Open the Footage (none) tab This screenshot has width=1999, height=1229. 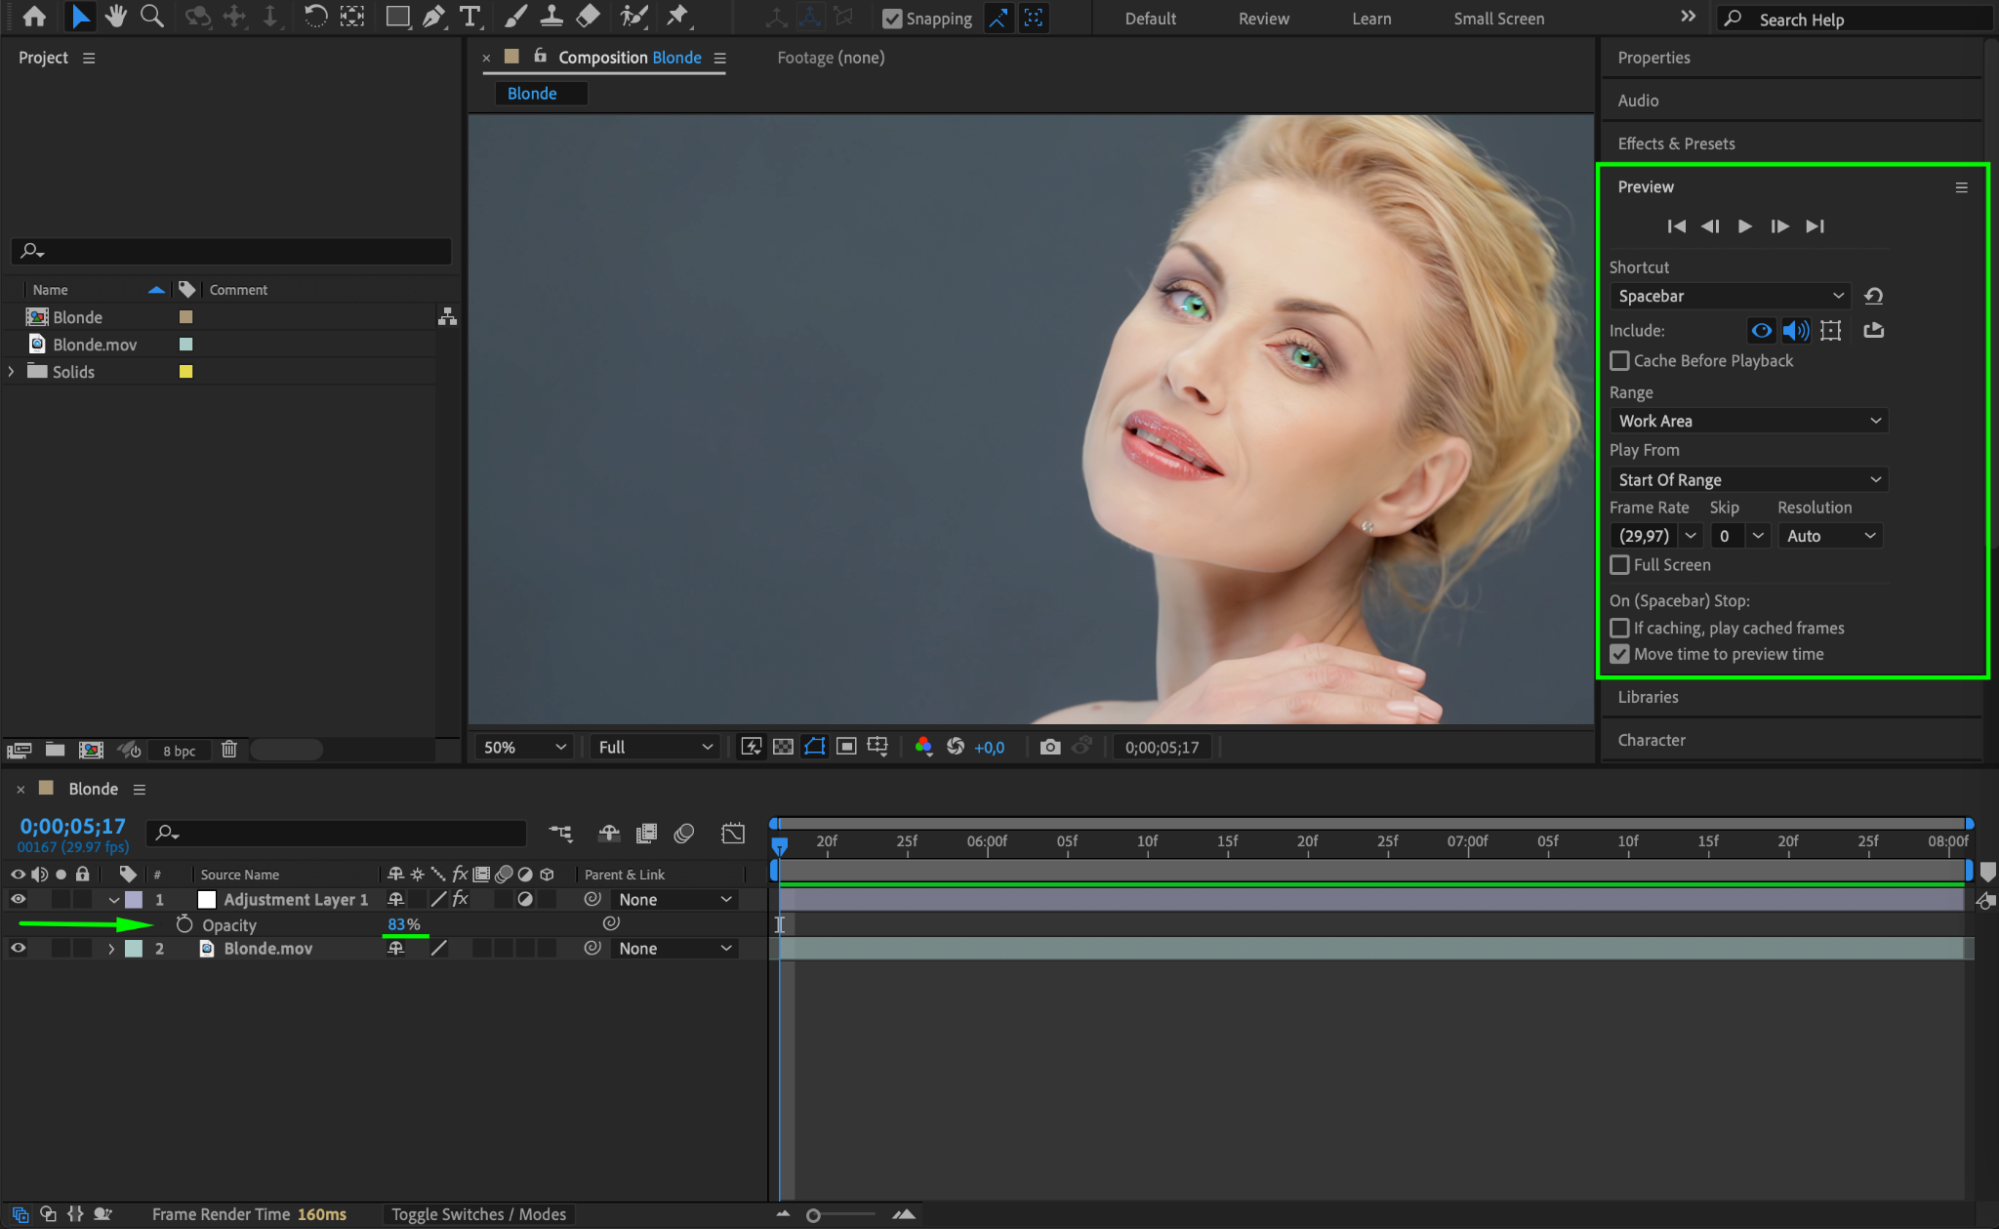pos(830,57)
